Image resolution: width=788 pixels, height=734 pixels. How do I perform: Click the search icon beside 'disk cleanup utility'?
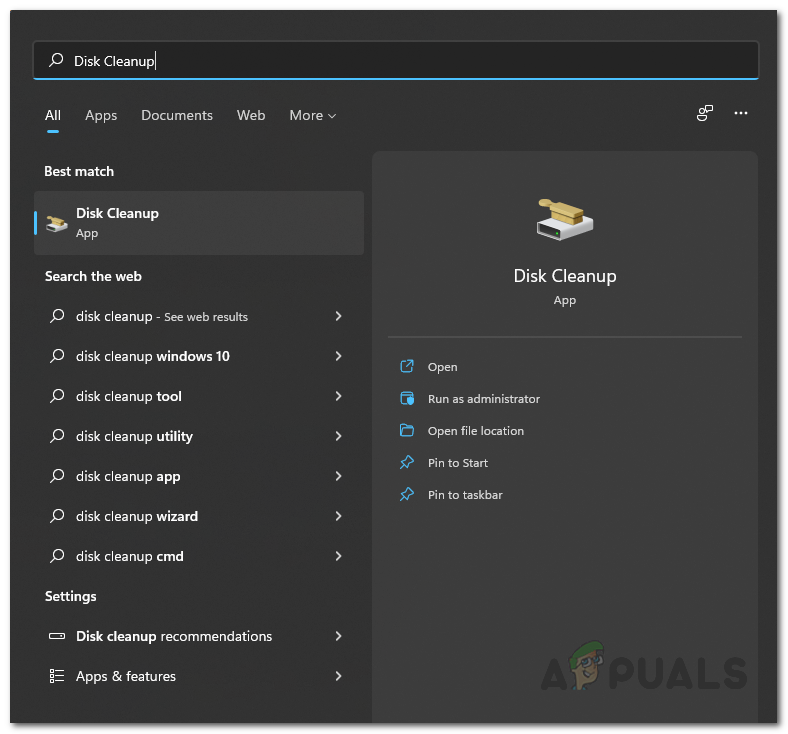click(x=57, y=436)
